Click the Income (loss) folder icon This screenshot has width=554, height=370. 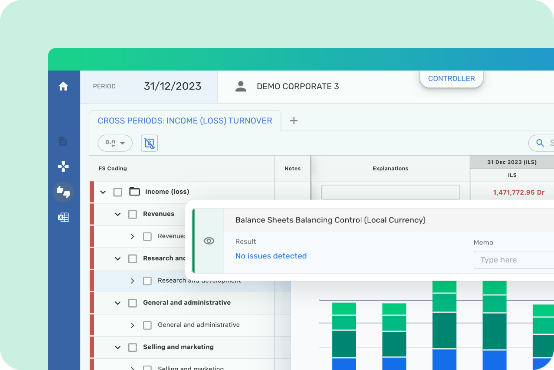pos(134,192)
